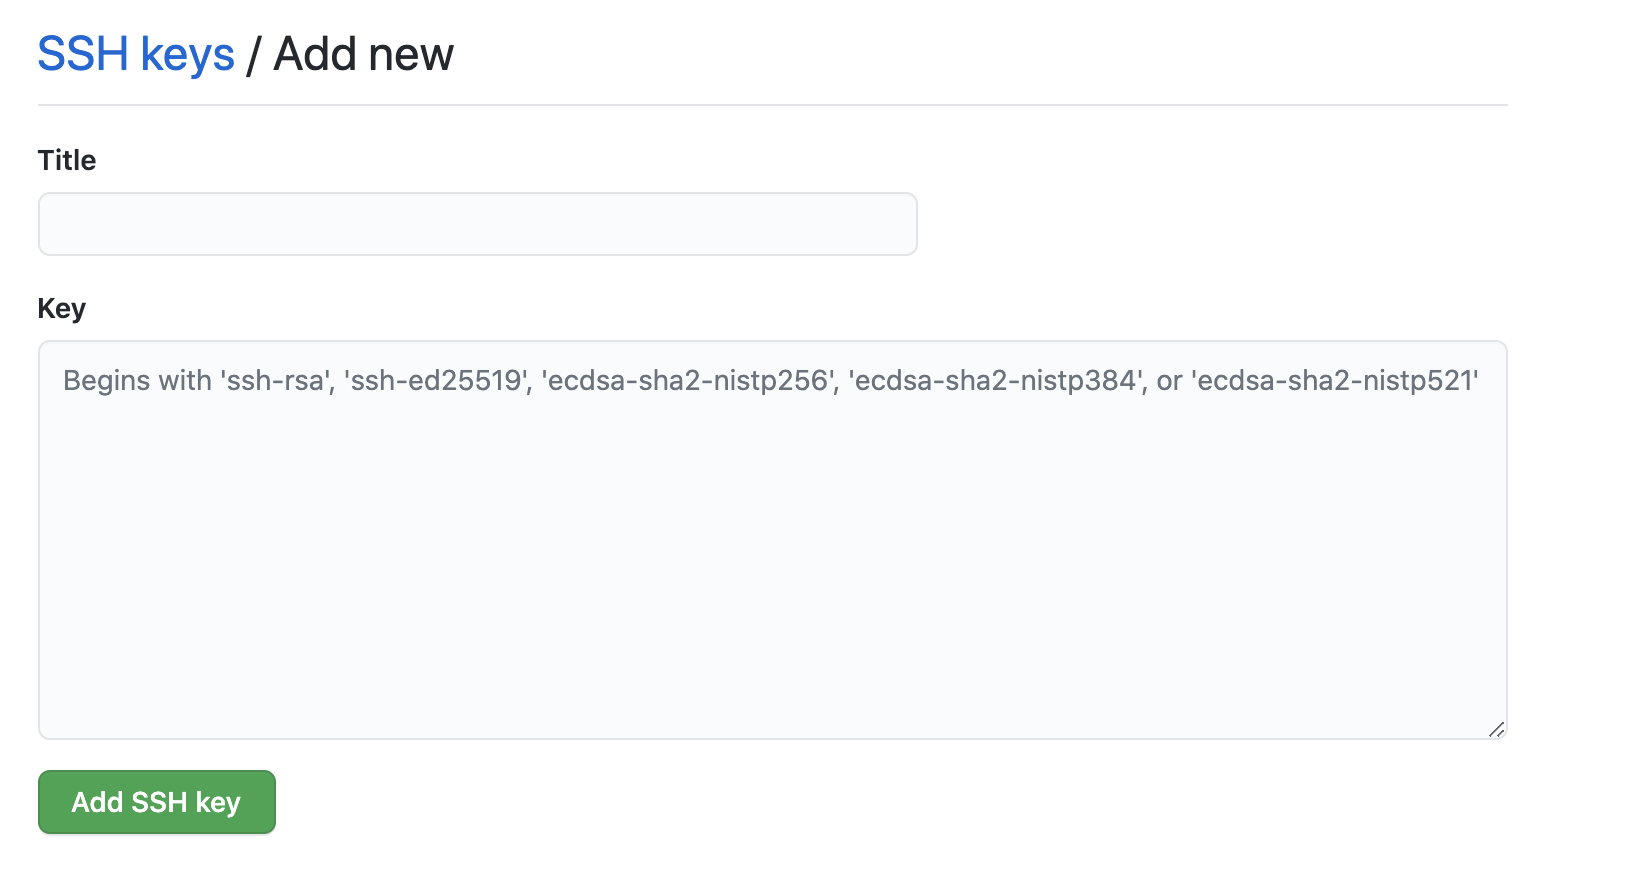Viewport: 1642px width, 884px height.
Task: Click the Key field label
Action: pos(62,308)
